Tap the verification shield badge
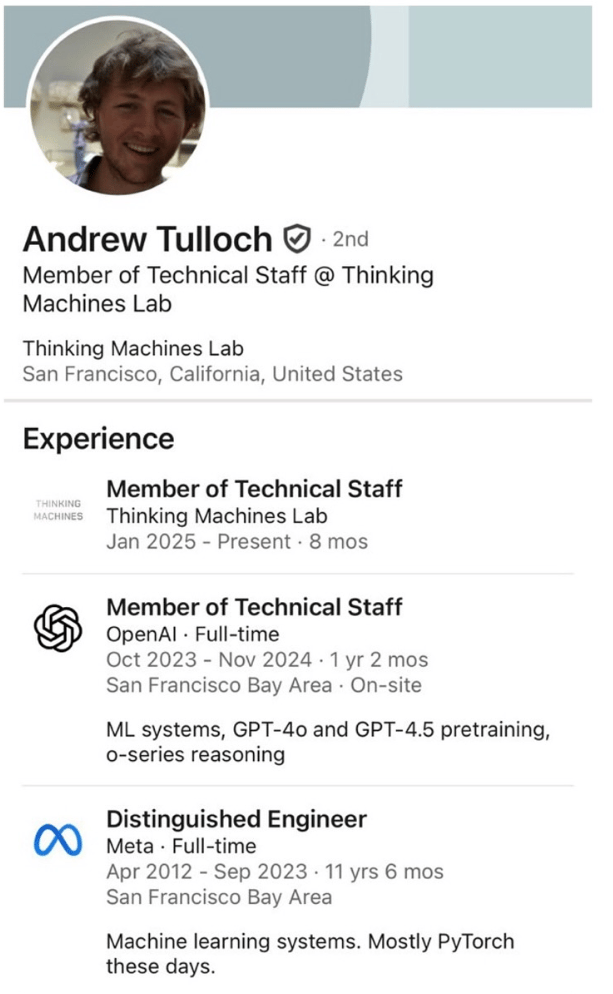Viewport: 613px width, 994px height. coord(297,239)
